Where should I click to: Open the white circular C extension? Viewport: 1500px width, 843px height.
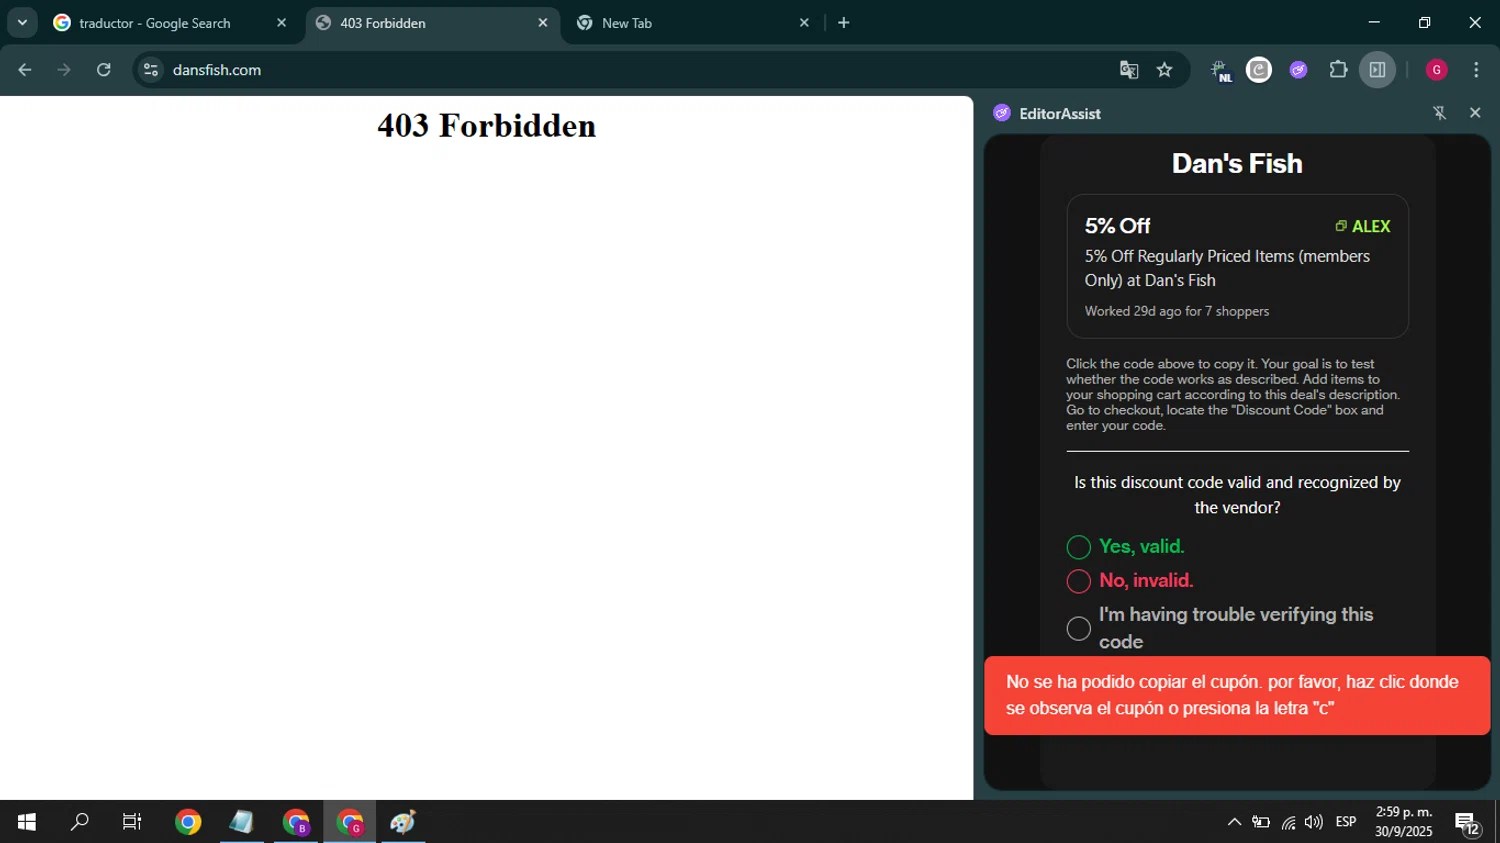1259,70
